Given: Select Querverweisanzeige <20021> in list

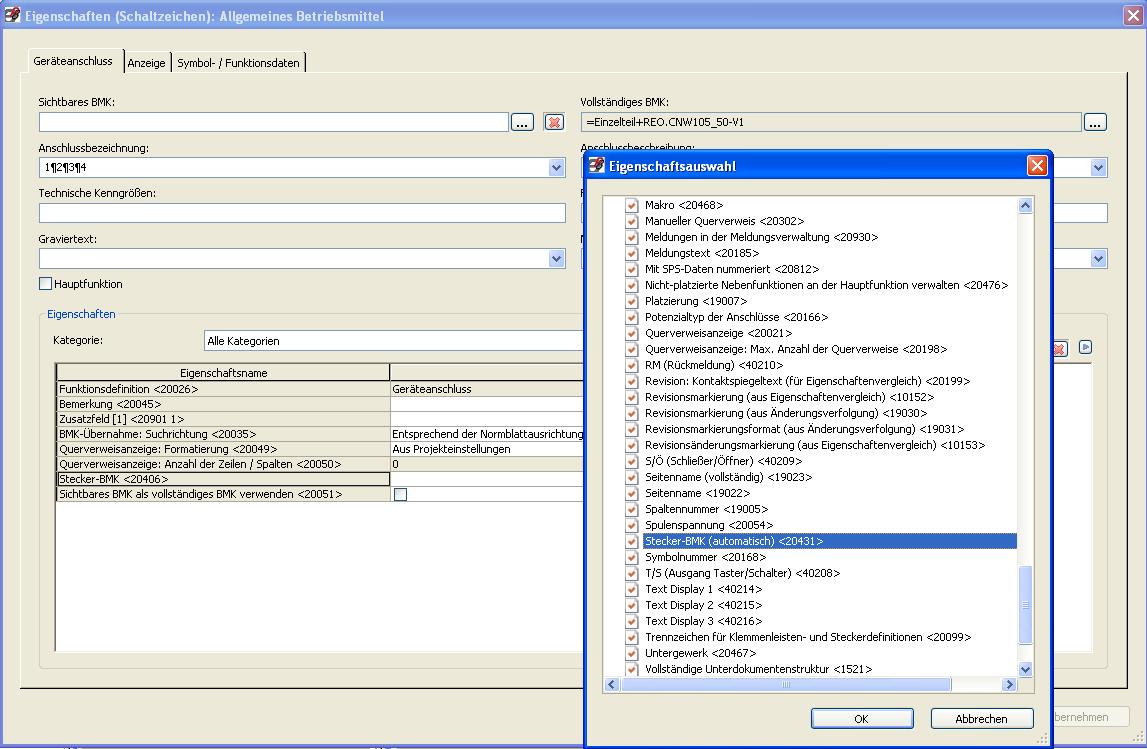Looking at the screenshot, I should coord(718,334).
